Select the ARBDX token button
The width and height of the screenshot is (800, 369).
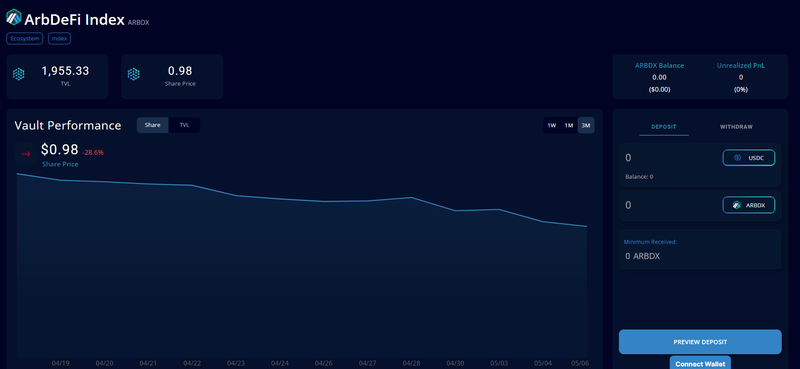[749, 205]
